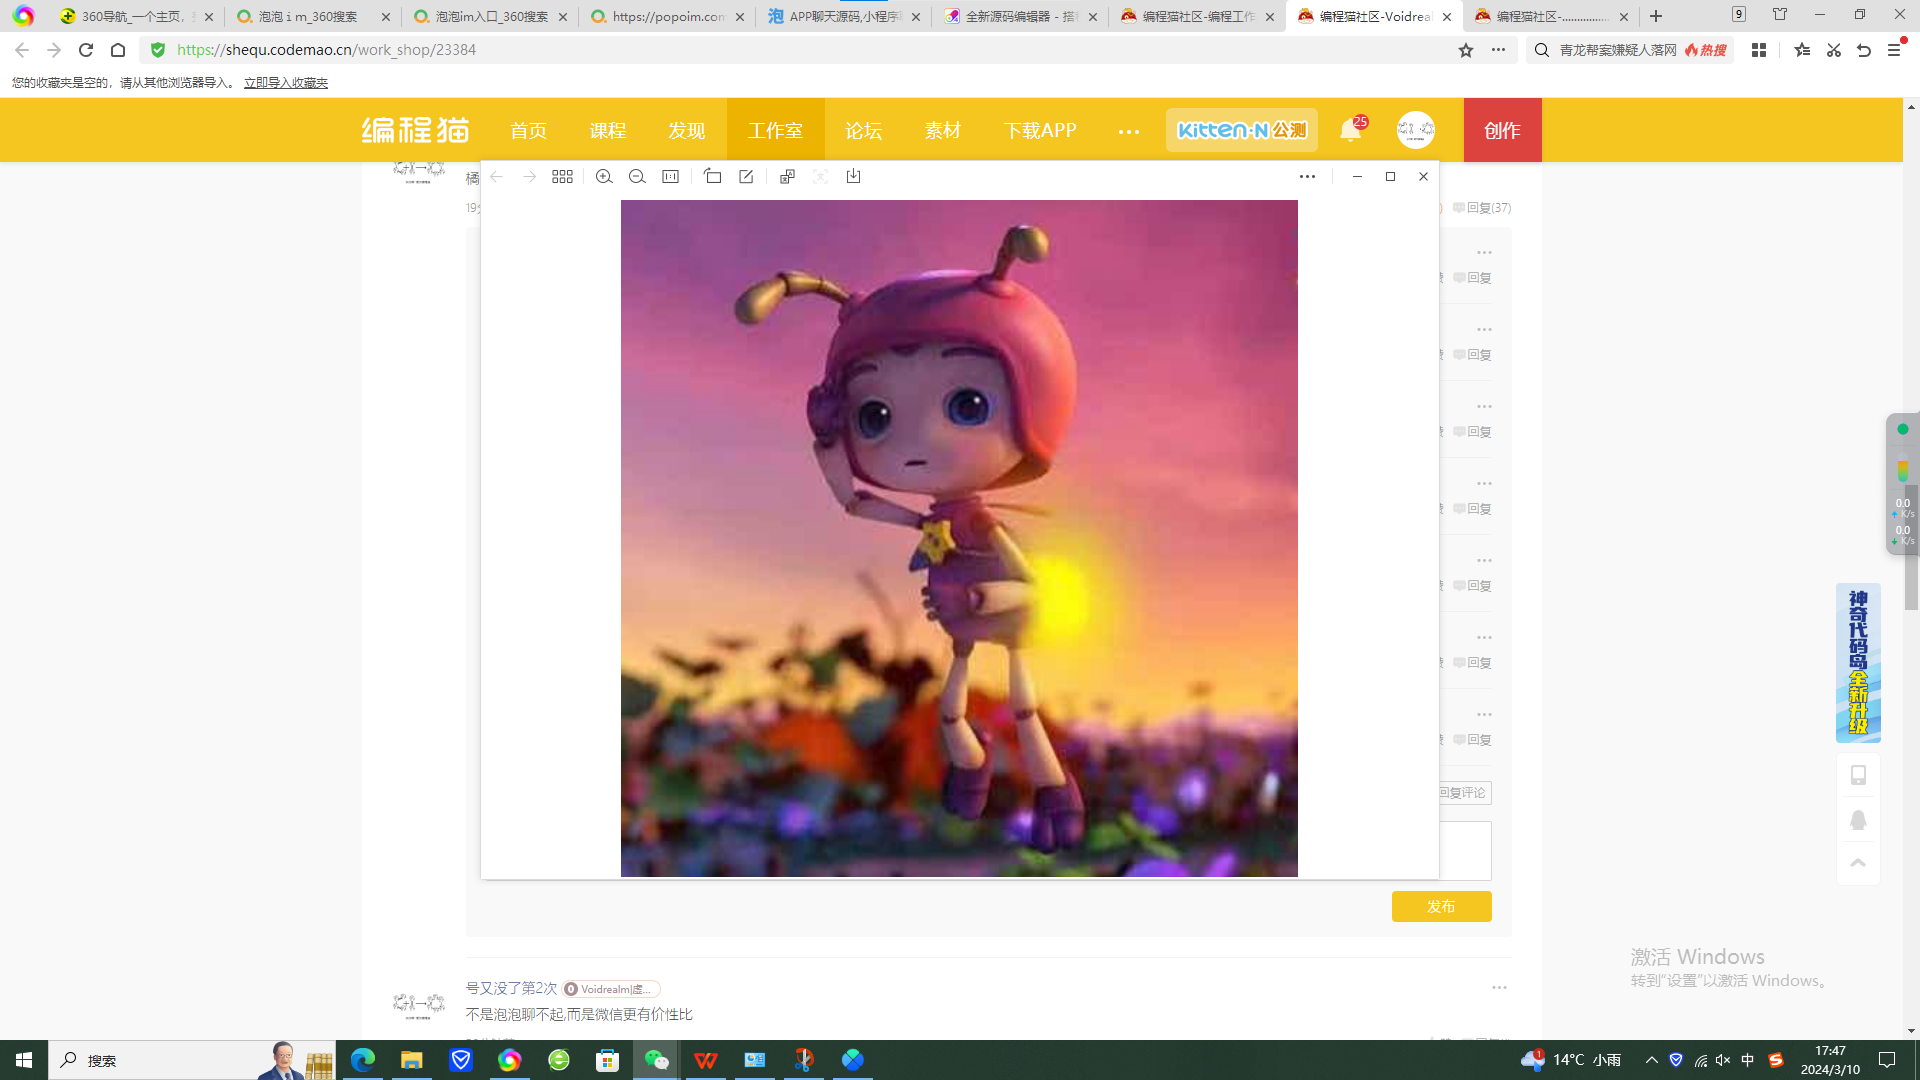Image resolution: width=1920 pixels, height=1080 pixels.
Task: Save the picture with the download icon
Action: click(854, 177)
